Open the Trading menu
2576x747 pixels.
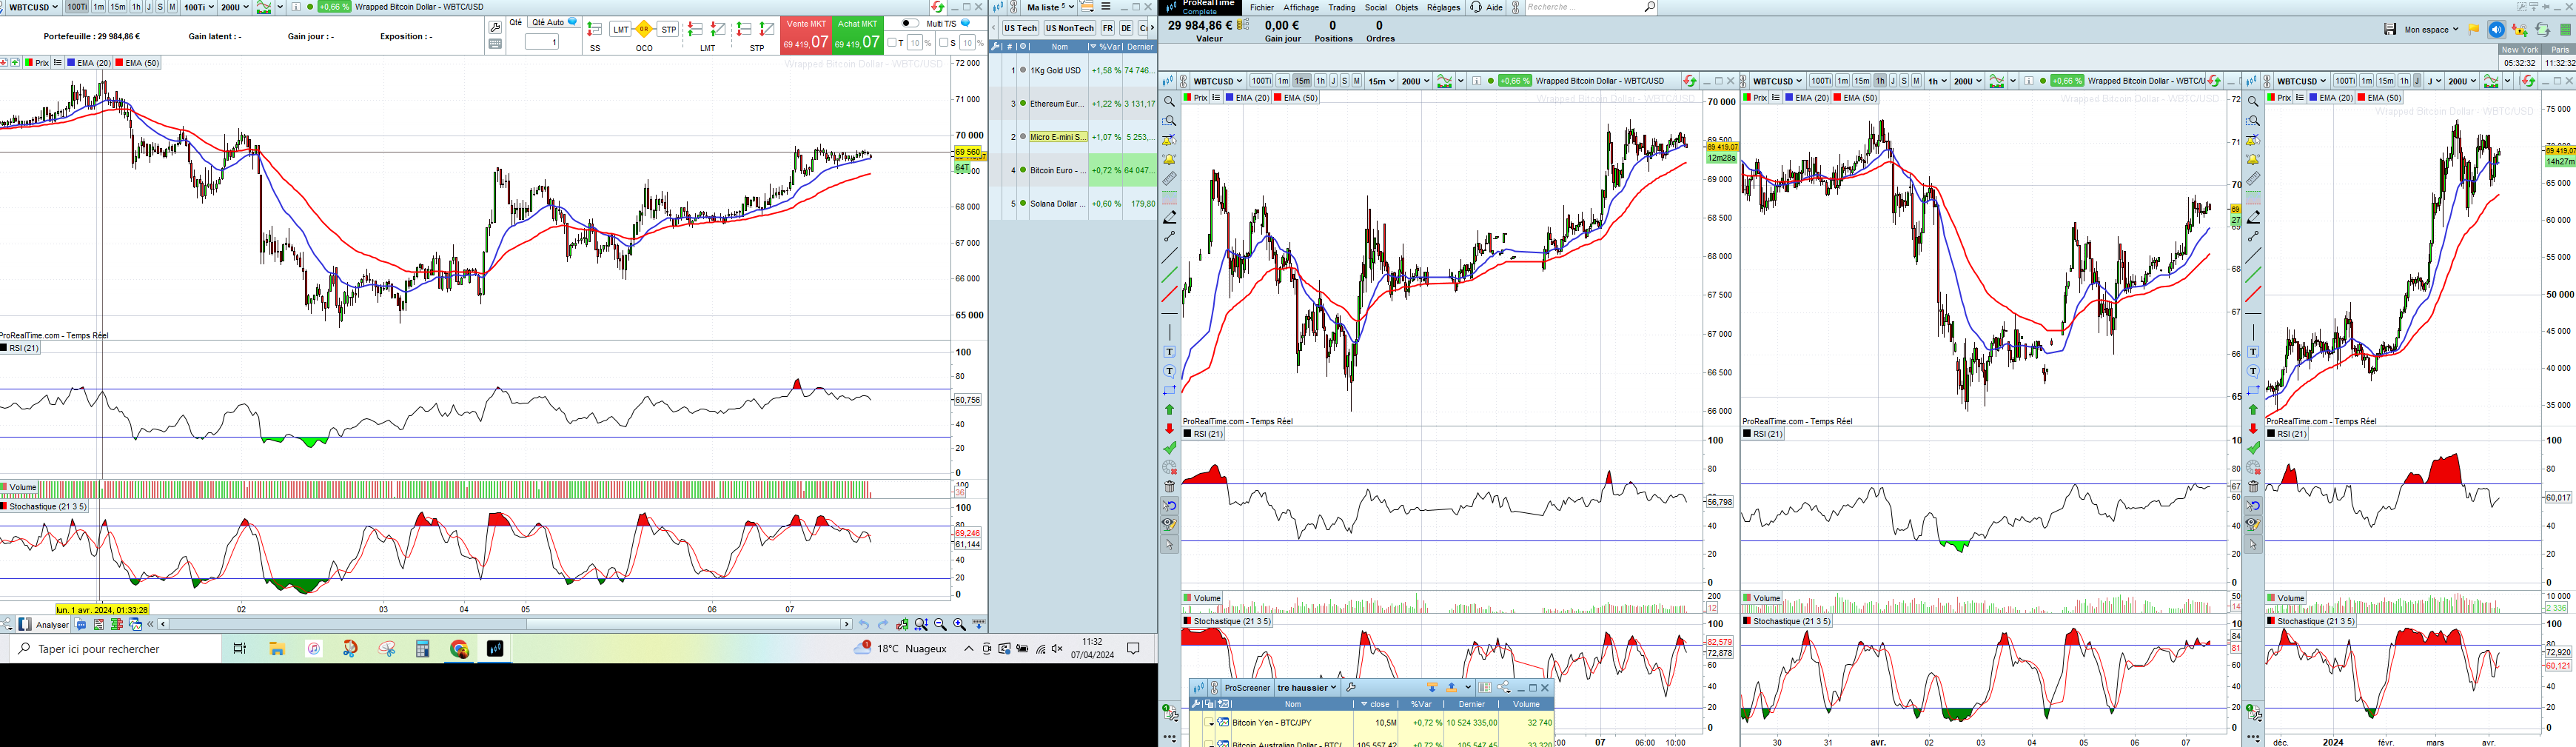[1341, 7]
